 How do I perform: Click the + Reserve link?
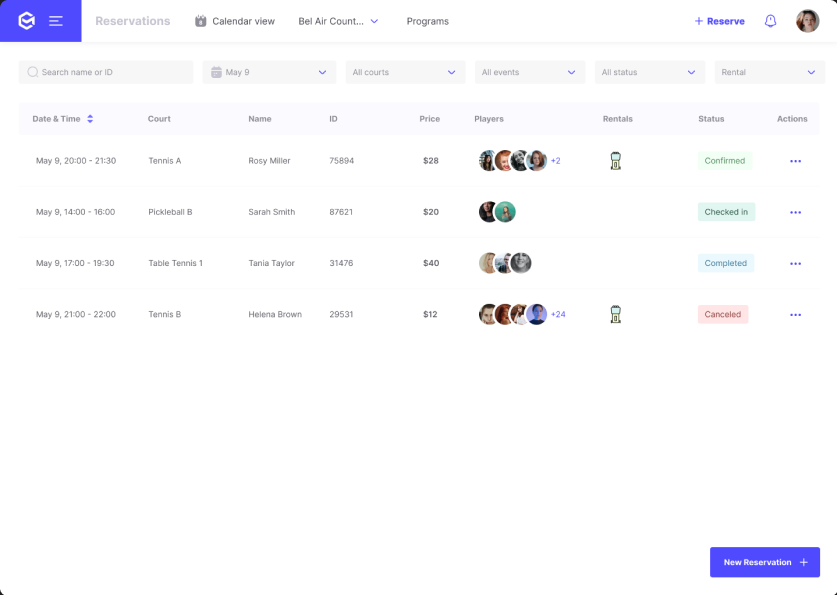(719, 20)
